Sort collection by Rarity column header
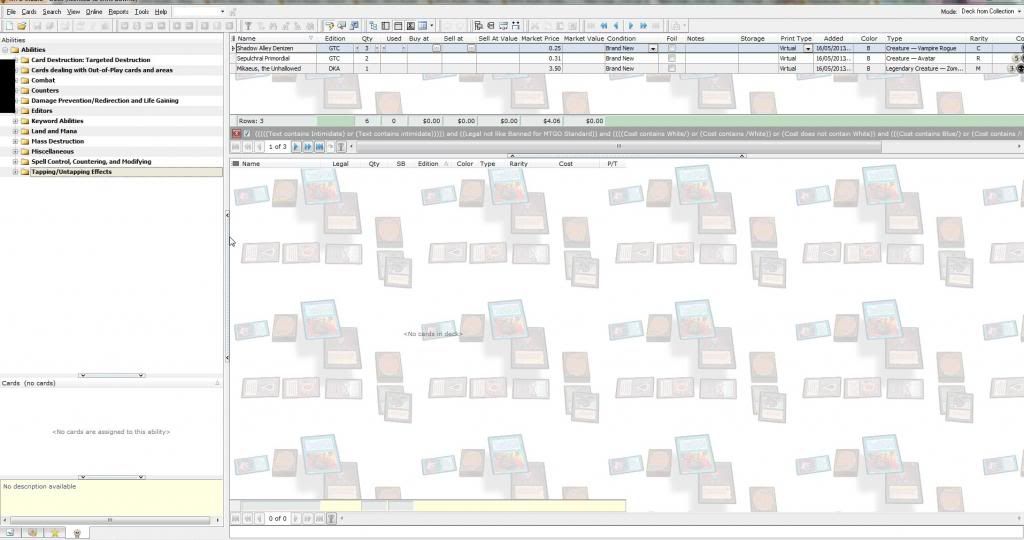 (978, 39)
